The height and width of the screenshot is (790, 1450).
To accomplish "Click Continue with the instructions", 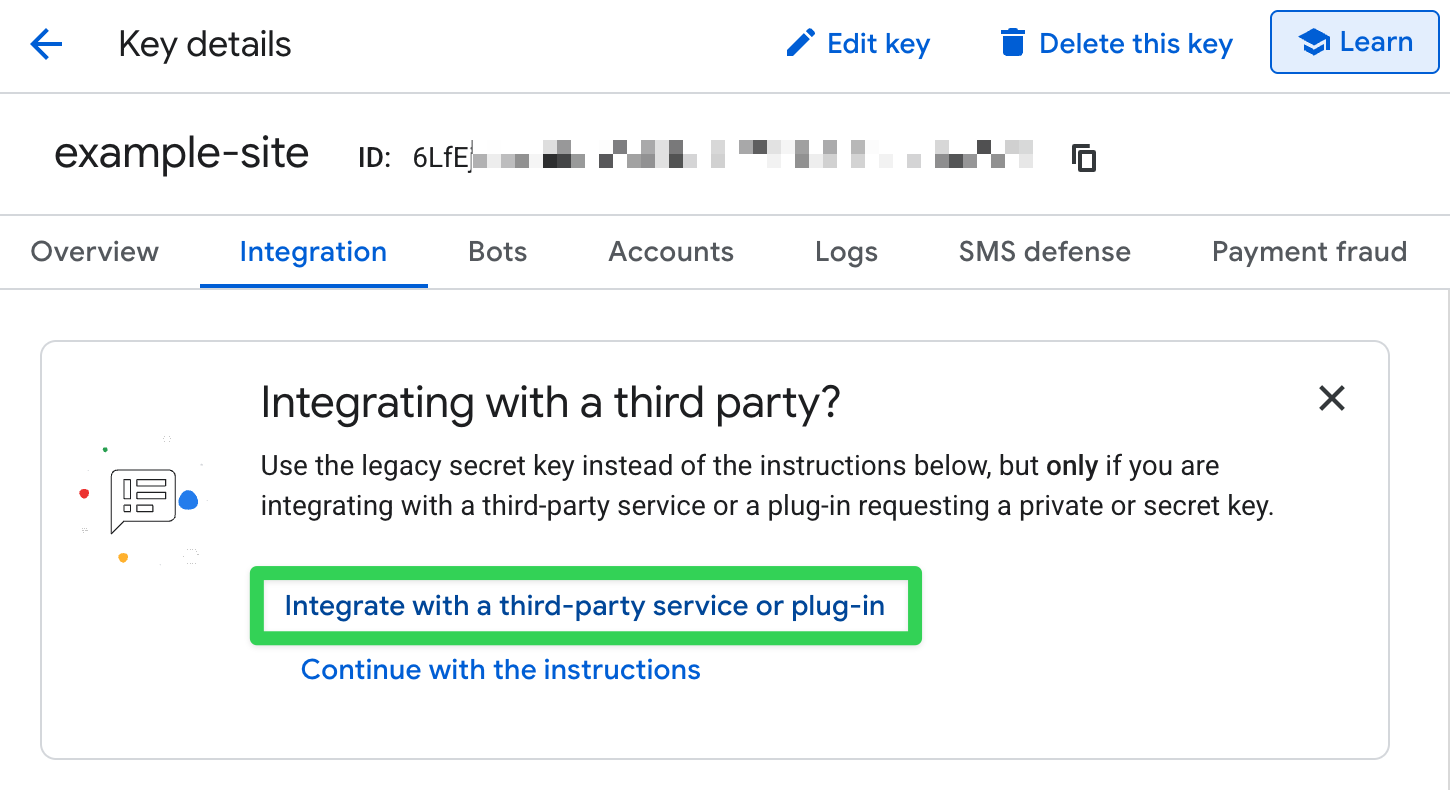I will 501,670.
